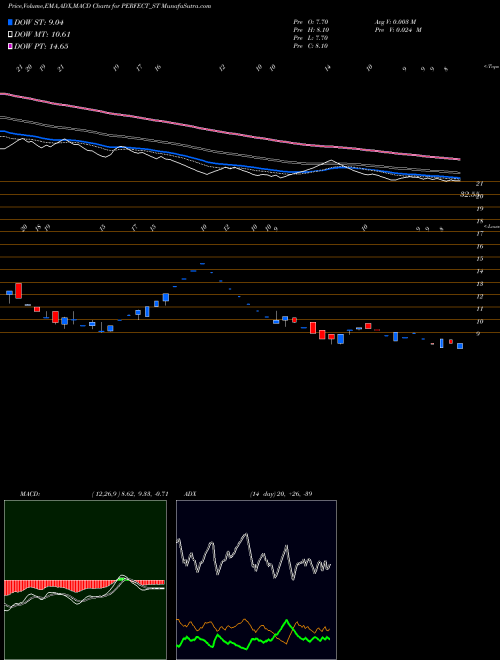
Task: Click the 'ADX' panel label
Action: pyautogui.click(x=190, y=494)
